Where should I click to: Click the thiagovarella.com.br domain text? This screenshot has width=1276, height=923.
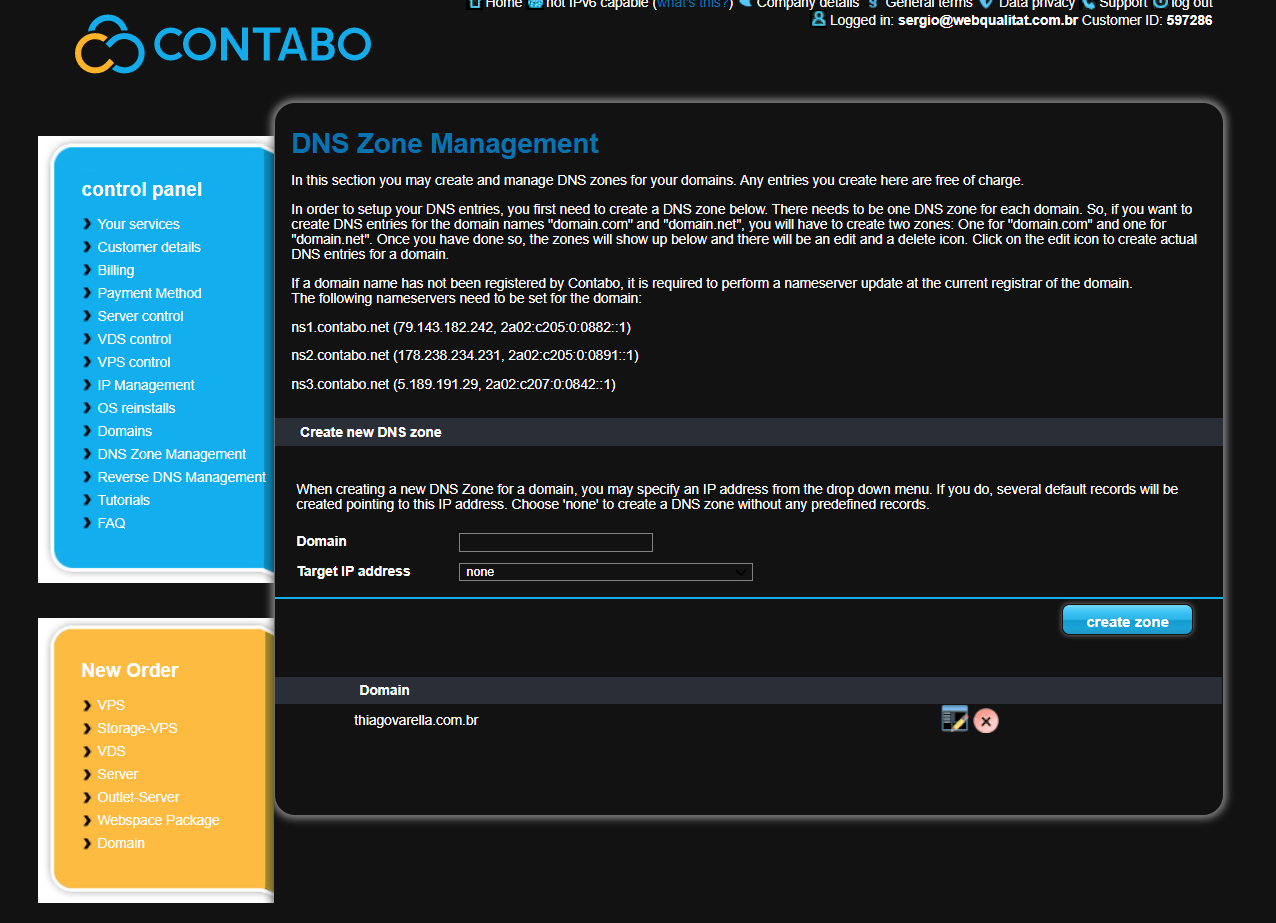coord(416,720)
